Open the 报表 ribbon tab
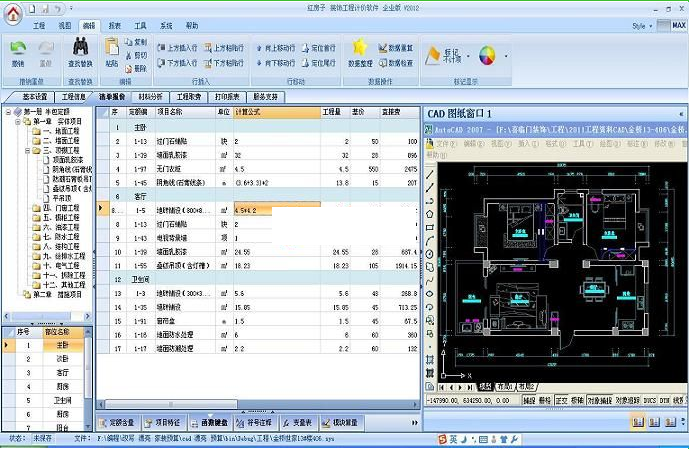This screenshot has height=449, width=689. [115, 23]
